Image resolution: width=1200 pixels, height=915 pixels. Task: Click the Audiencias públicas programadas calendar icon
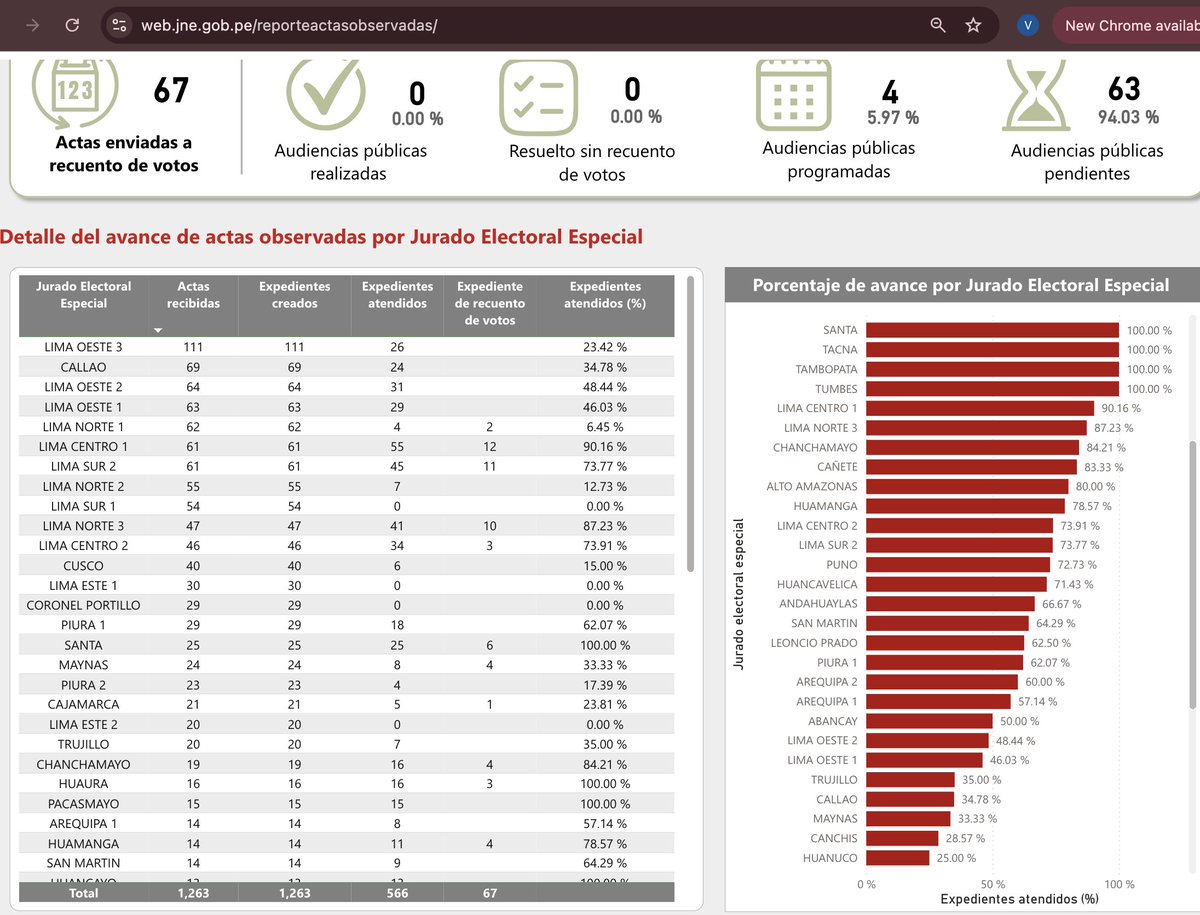(x=794, y=94)
